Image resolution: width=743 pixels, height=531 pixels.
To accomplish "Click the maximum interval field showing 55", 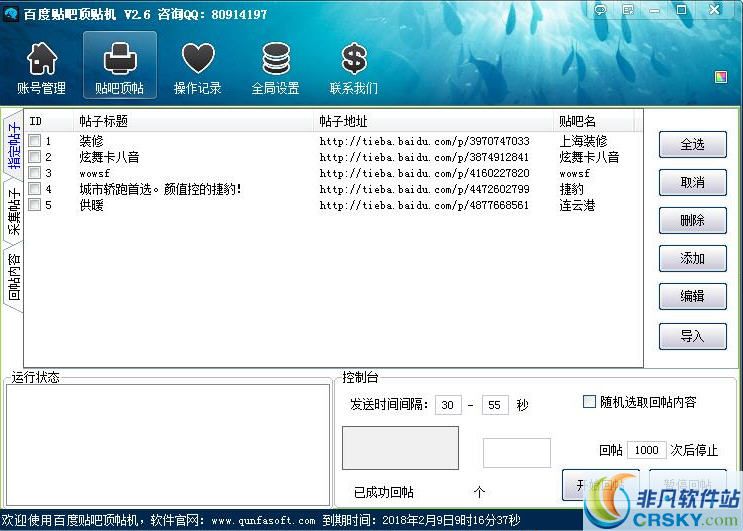I will (x=495, y=405).
